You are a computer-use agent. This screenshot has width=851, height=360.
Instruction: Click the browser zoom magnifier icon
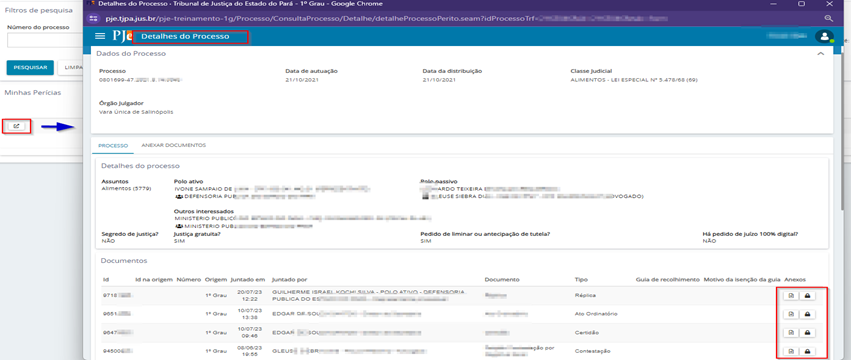click(828, 18)
